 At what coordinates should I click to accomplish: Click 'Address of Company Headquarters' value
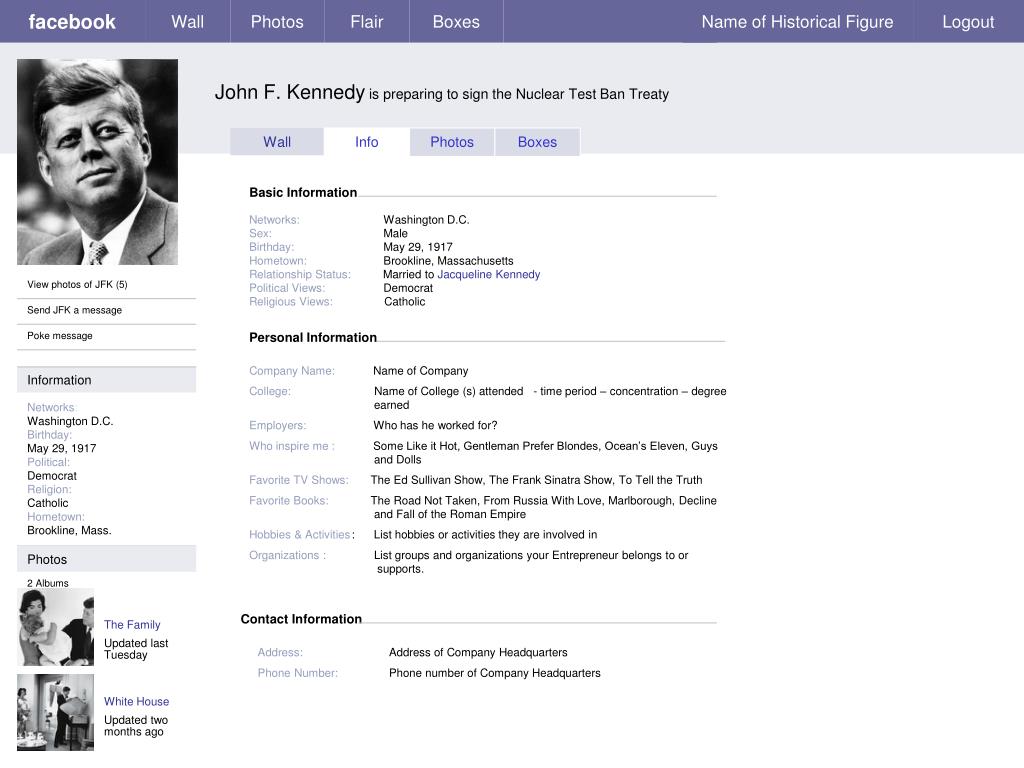click(478, 652)
